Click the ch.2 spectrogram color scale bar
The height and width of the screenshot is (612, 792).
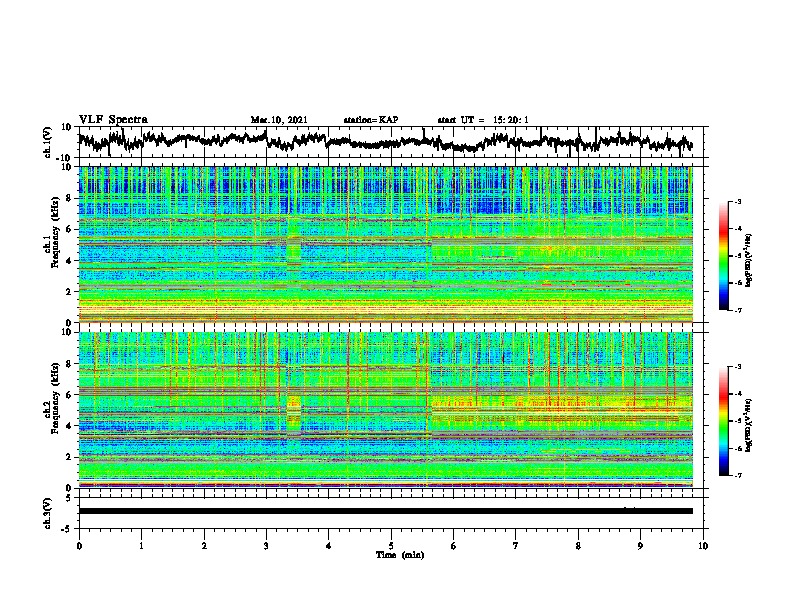tap(723, 421)
